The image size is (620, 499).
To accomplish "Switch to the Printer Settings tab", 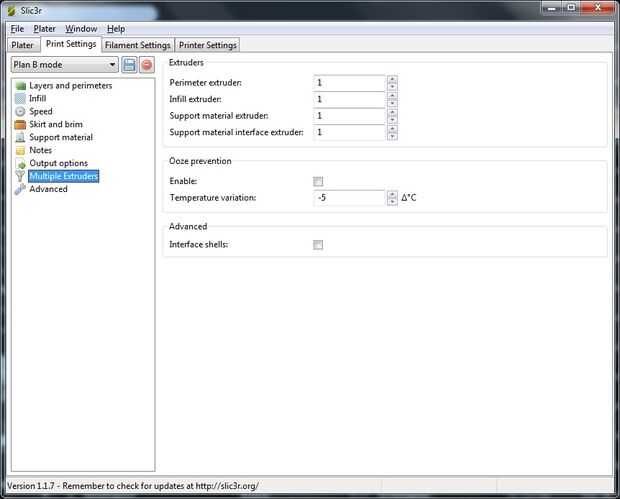I will (208, 45).
